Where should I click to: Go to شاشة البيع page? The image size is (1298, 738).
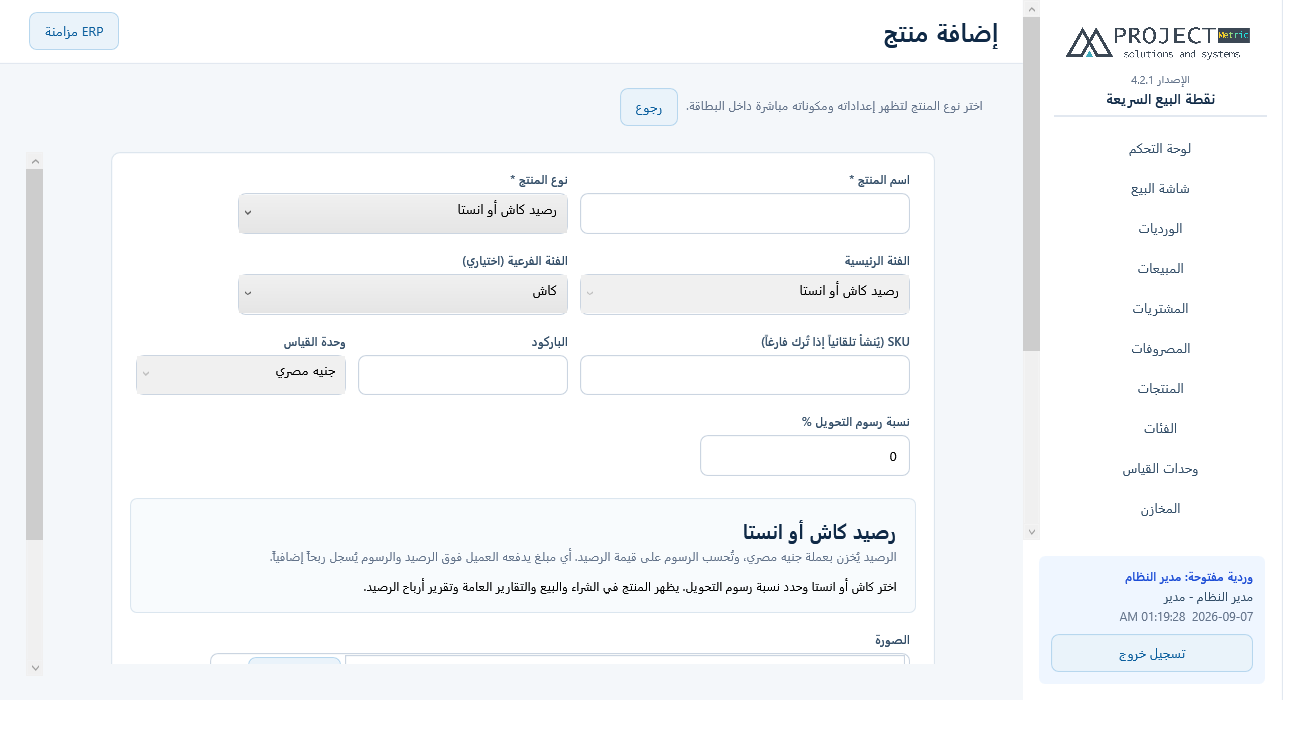[x=1160, y=188]
